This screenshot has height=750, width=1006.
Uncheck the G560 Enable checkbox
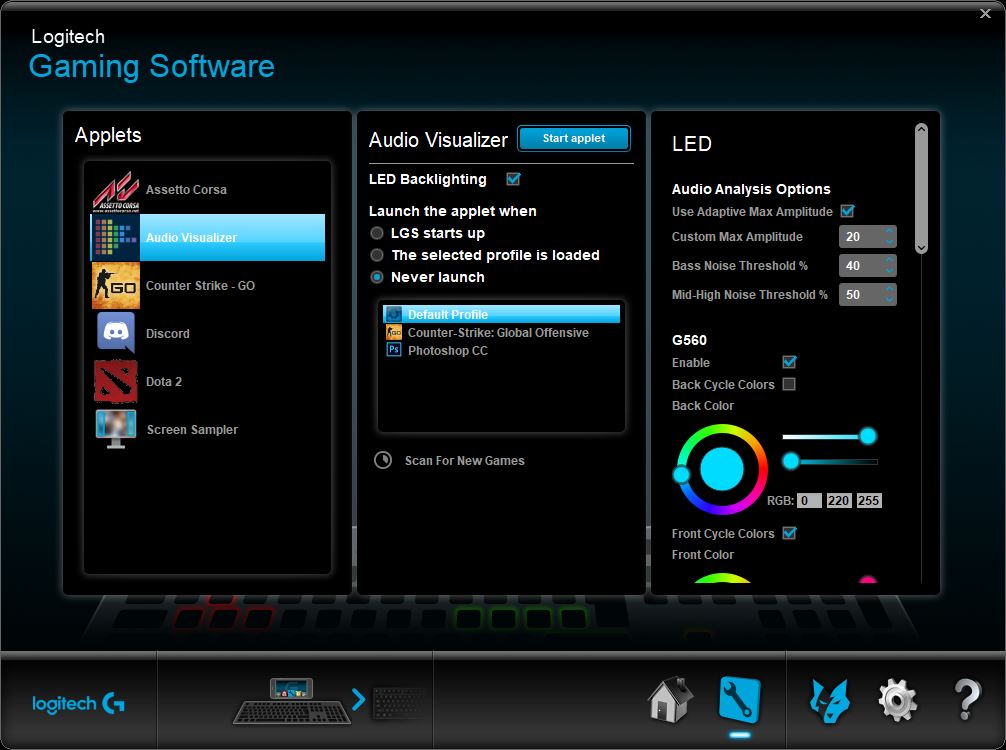pyautogui.click(x=789, y=362)
